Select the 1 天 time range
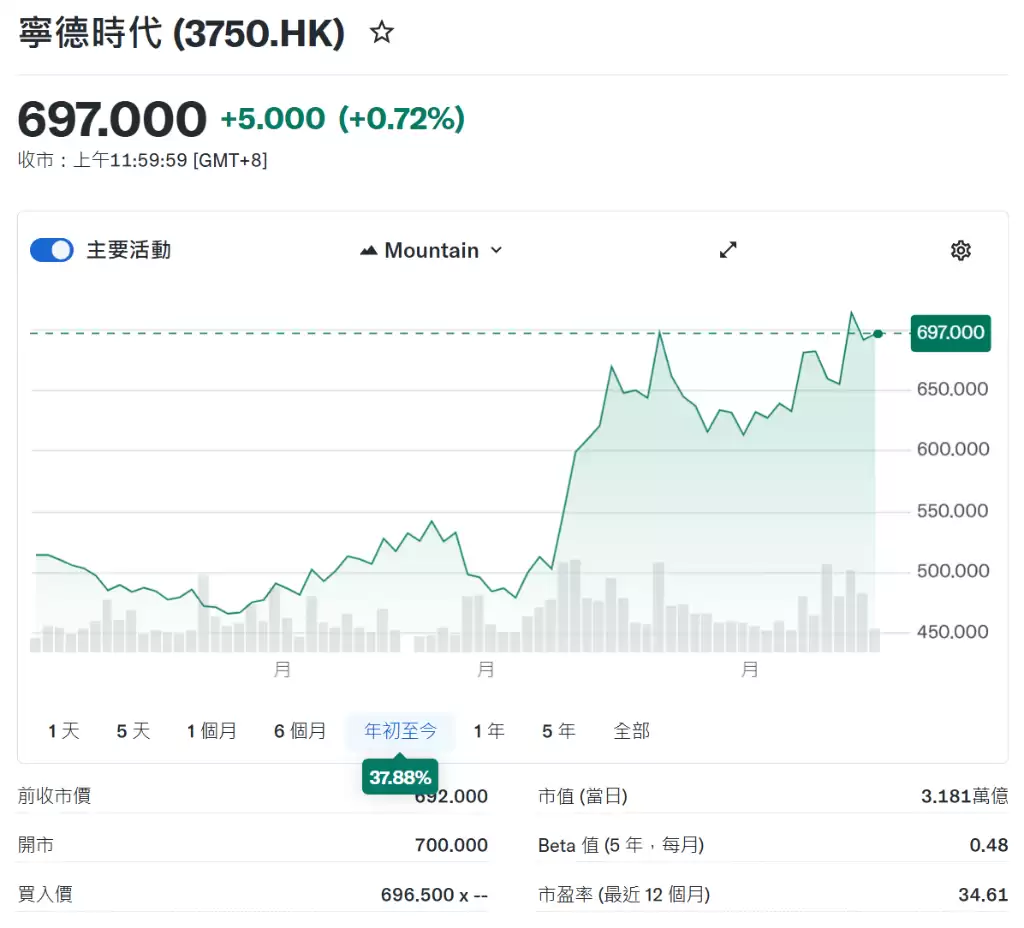This screenshot has width=1024, height=928. (x=64, y=731)
